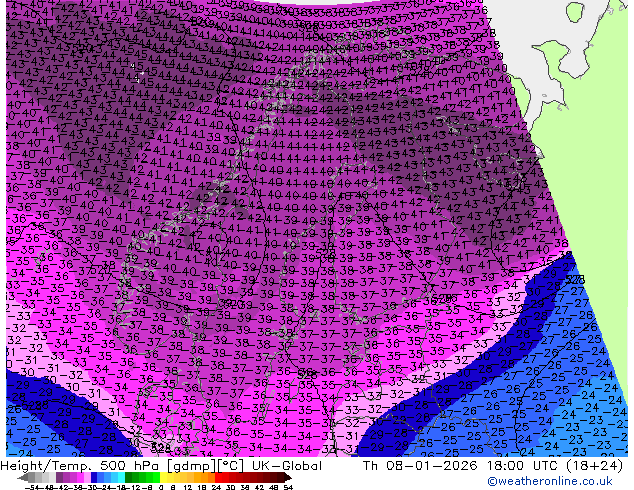Viewport: 634px width, 490px height.
Task: Select the dark green -12 legend swatch
Action: point(129,477)
